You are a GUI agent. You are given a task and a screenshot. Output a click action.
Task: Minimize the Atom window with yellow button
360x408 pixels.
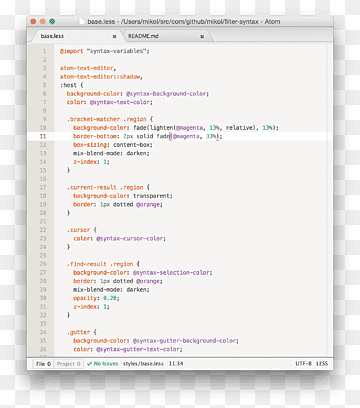coord(43,21)
